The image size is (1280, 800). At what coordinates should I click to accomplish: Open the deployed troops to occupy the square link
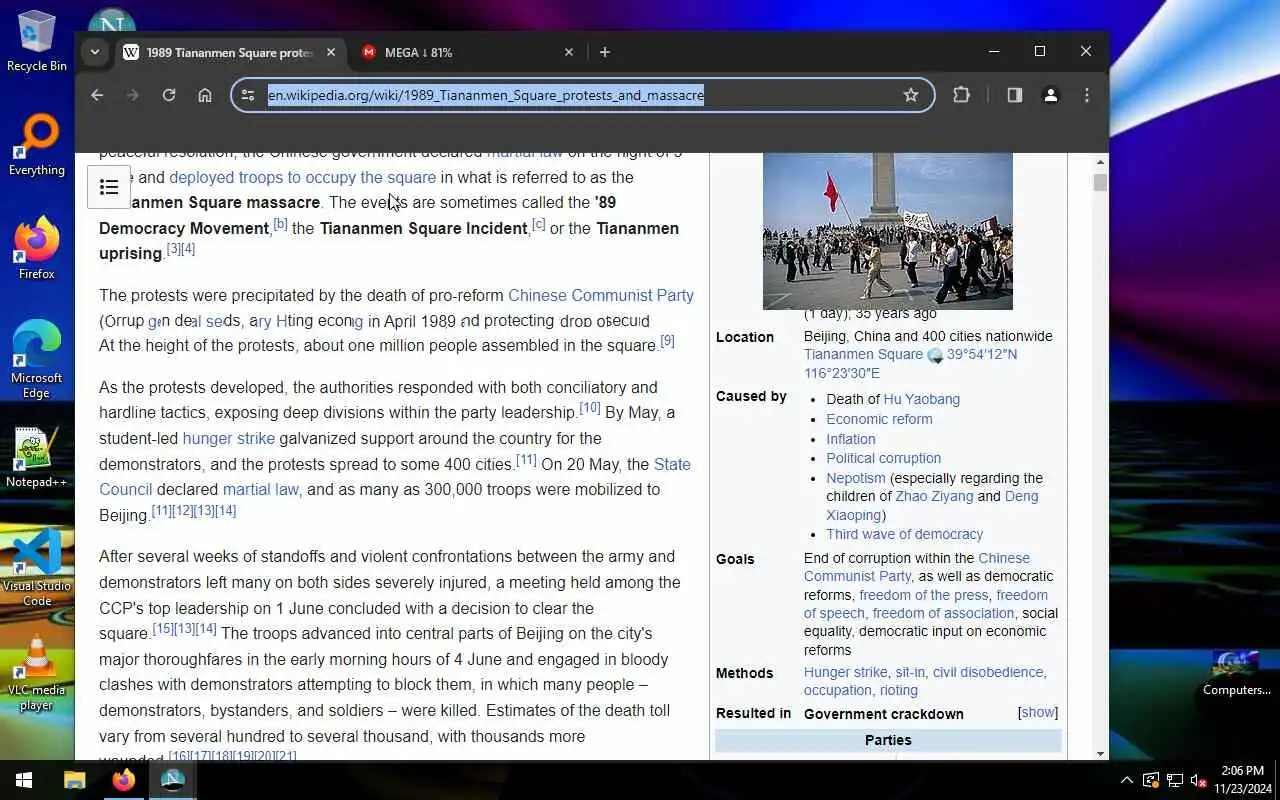(302, 177)
